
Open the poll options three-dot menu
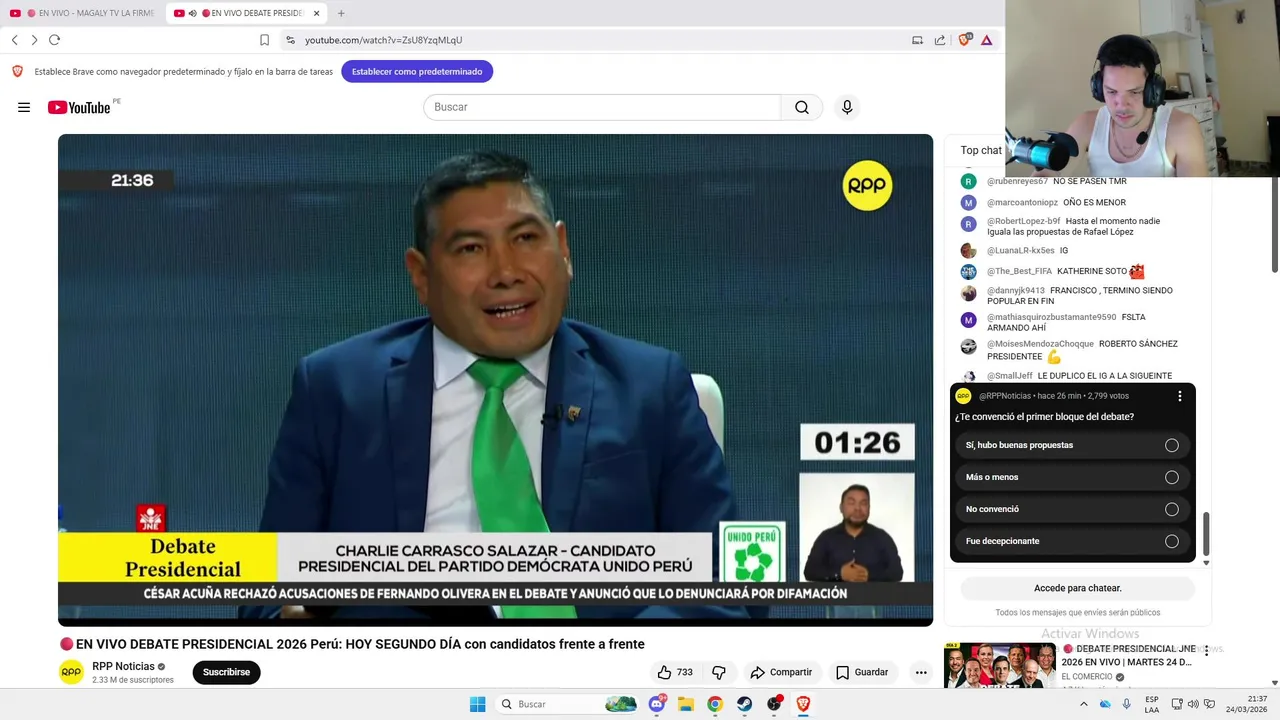(1179, 396)
